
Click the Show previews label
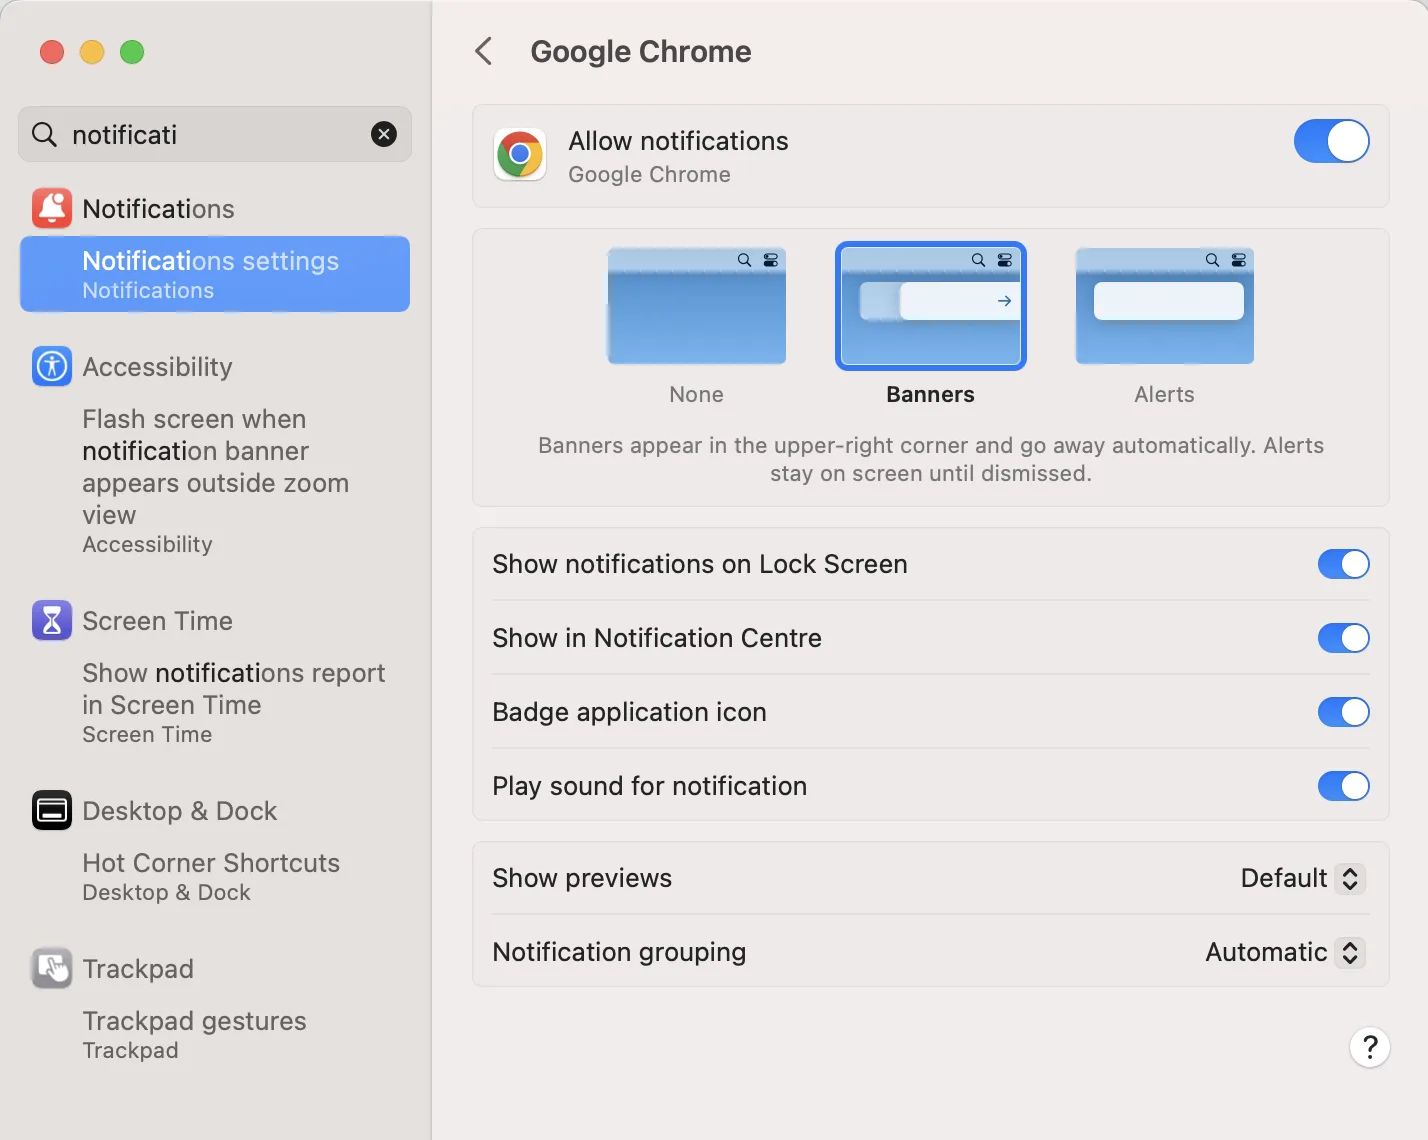coord(582,878)
